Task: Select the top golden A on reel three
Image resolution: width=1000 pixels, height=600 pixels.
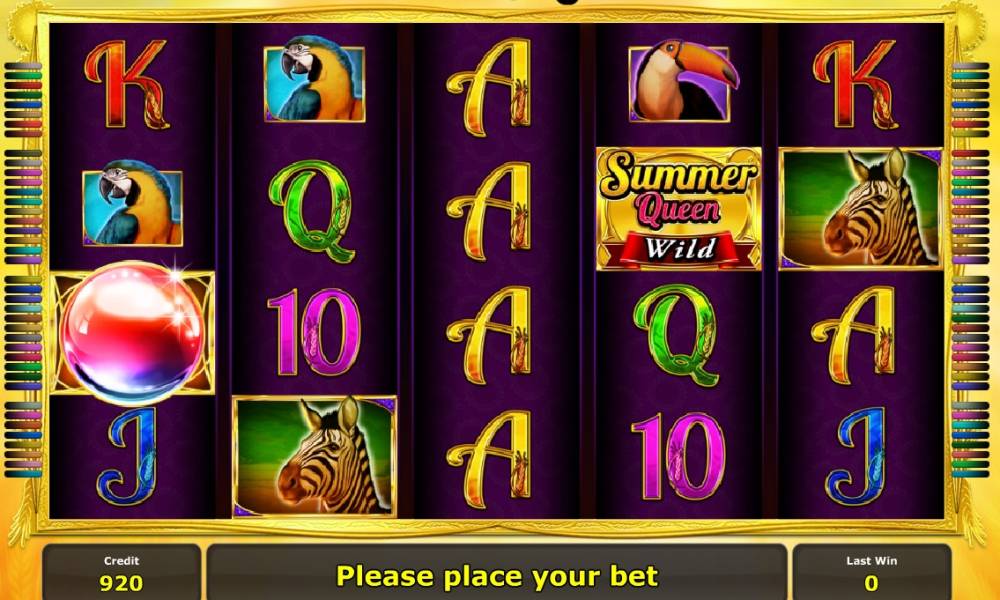Action: [x=489, y=87]
